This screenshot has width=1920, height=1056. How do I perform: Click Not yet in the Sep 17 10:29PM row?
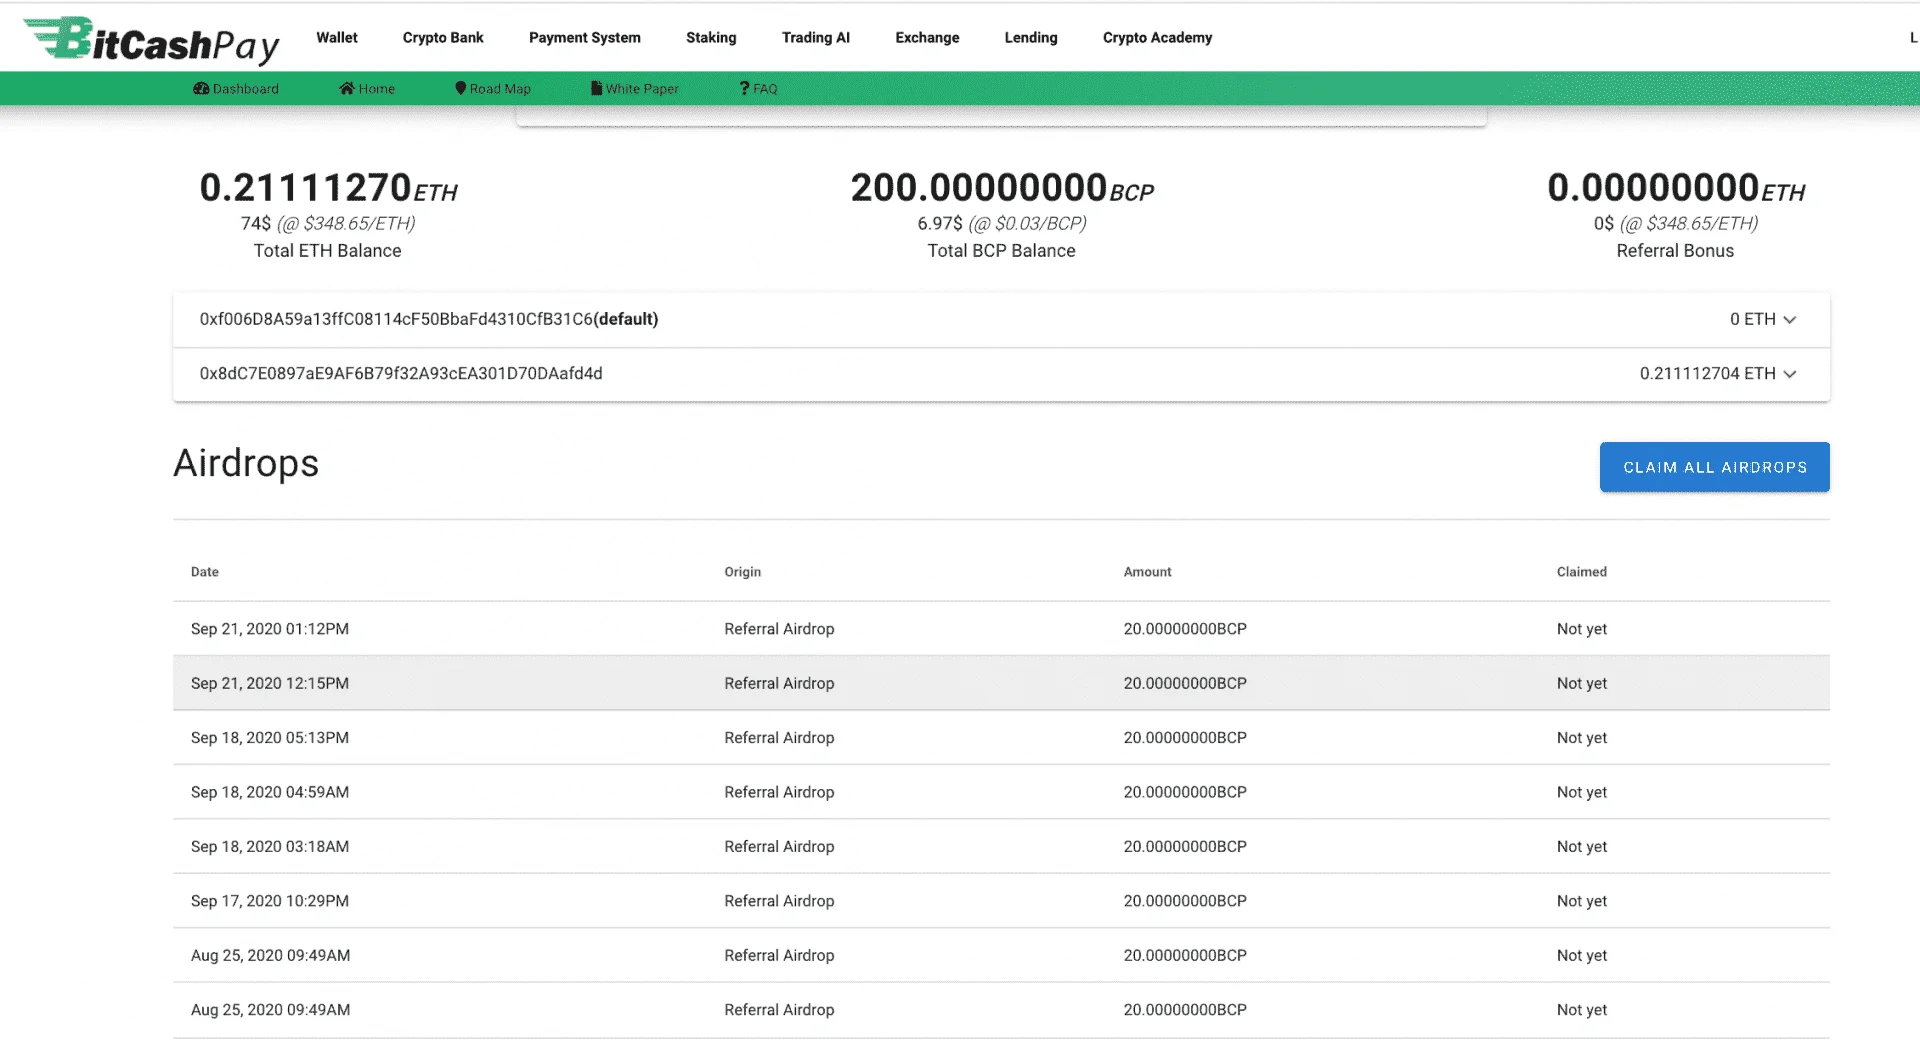(1582, 901)
